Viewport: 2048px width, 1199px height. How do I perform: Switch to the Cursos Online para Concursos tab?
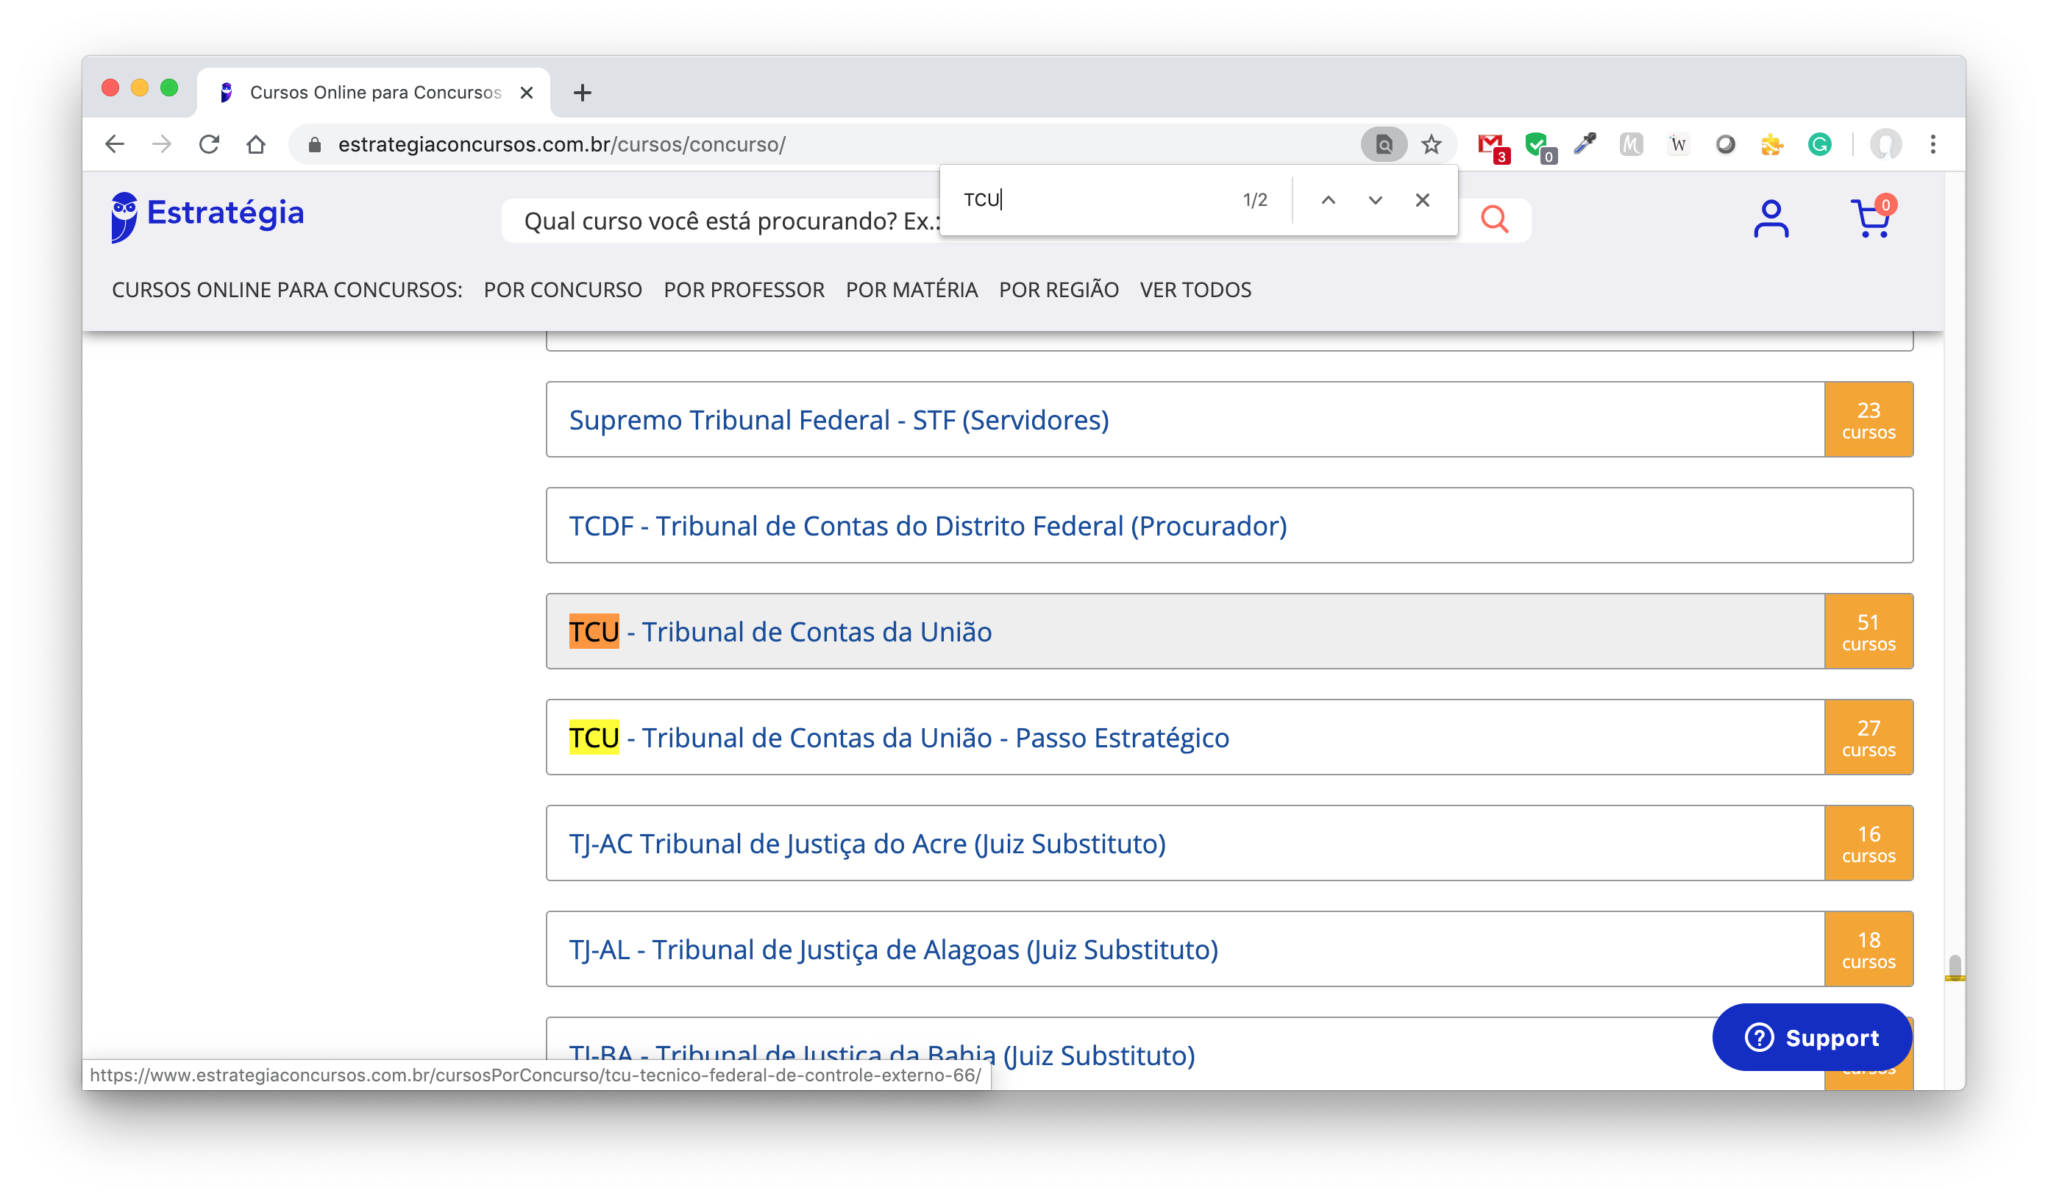click(375, 93)
